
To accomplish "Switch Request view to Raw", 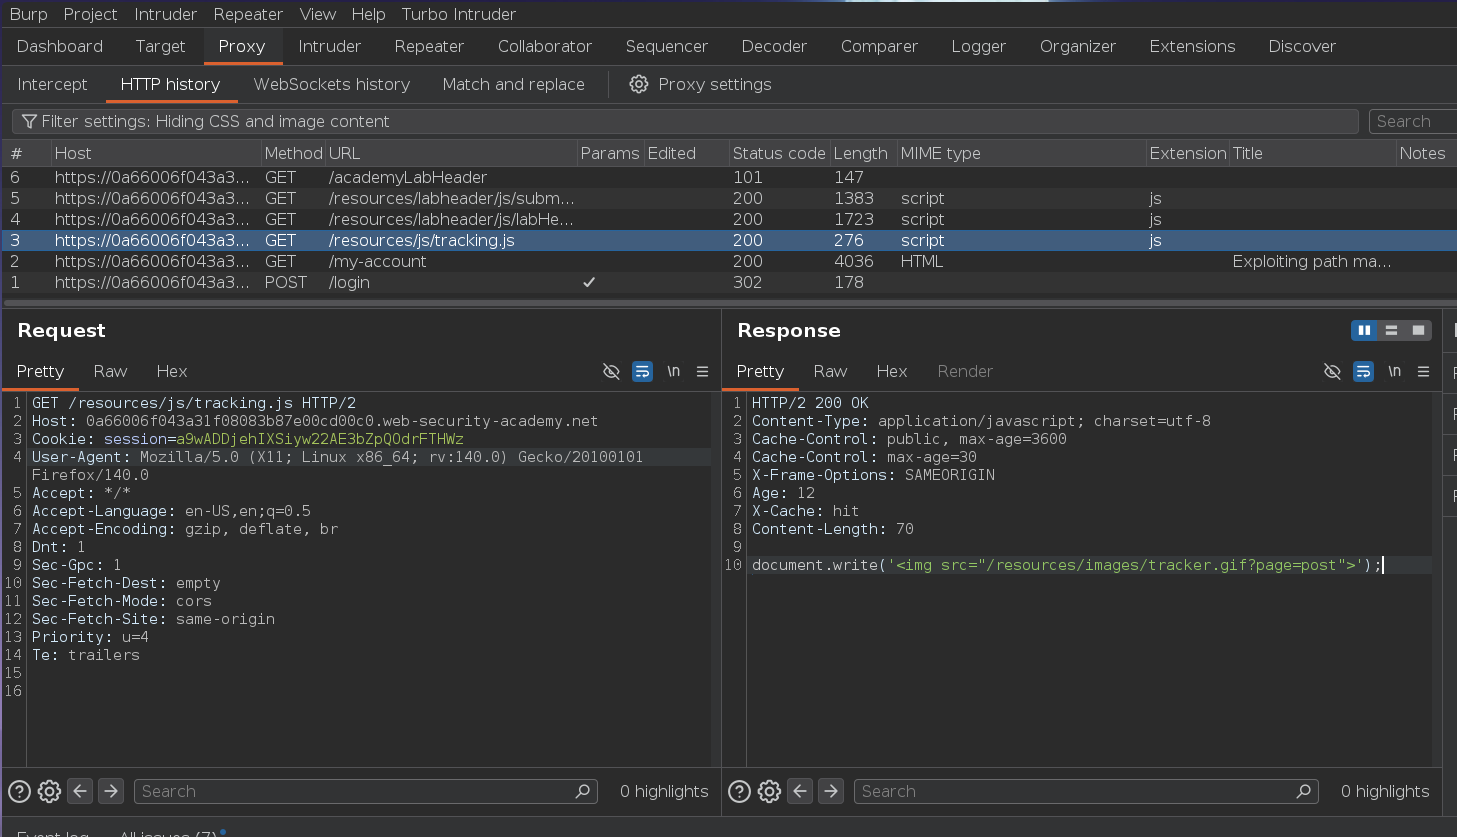I will [110, 371].
